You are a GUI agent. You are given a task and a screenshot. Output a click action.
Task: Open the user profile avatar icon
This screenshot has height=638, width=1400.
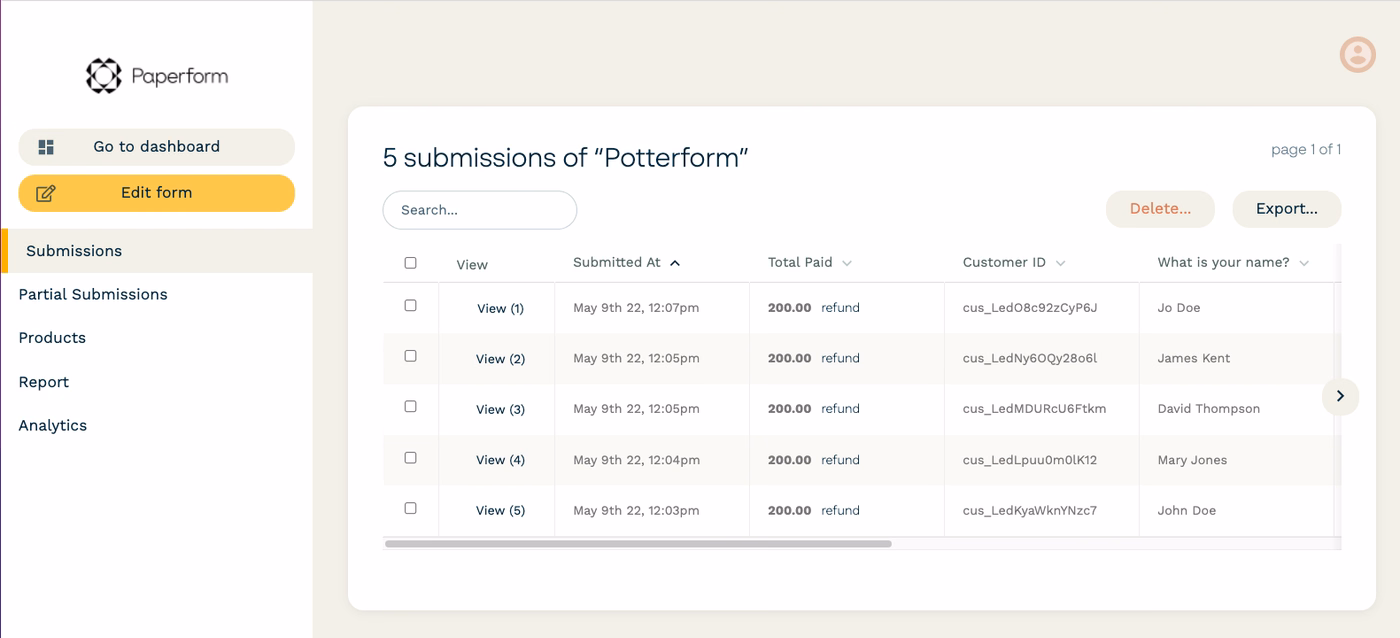click(1357, 54)
